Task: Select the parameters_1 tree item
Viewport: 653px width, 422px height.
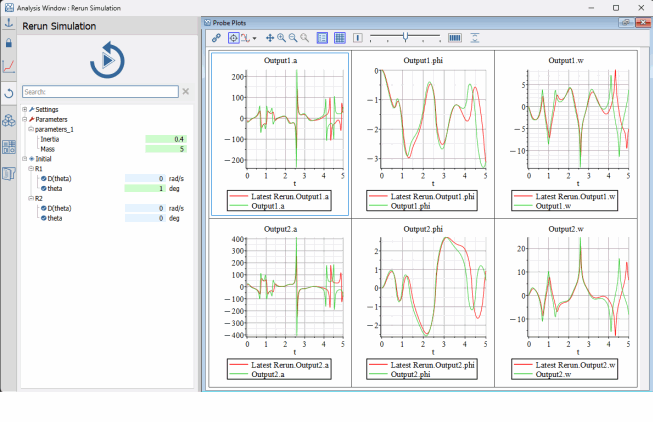Action: 56,129
